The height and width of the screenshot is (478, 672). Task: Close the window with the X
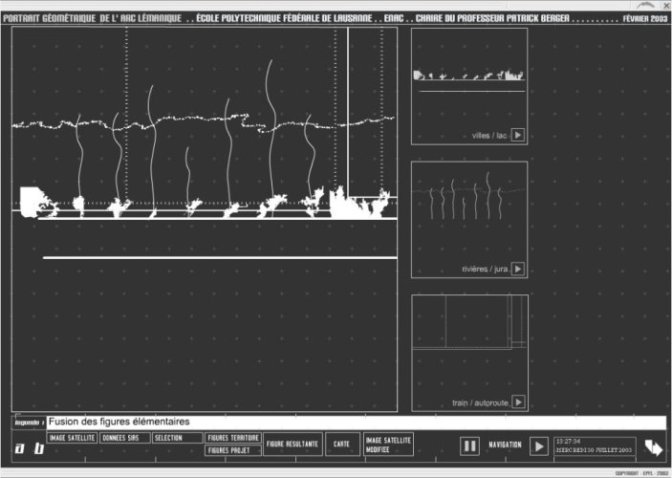click(666, 5)
